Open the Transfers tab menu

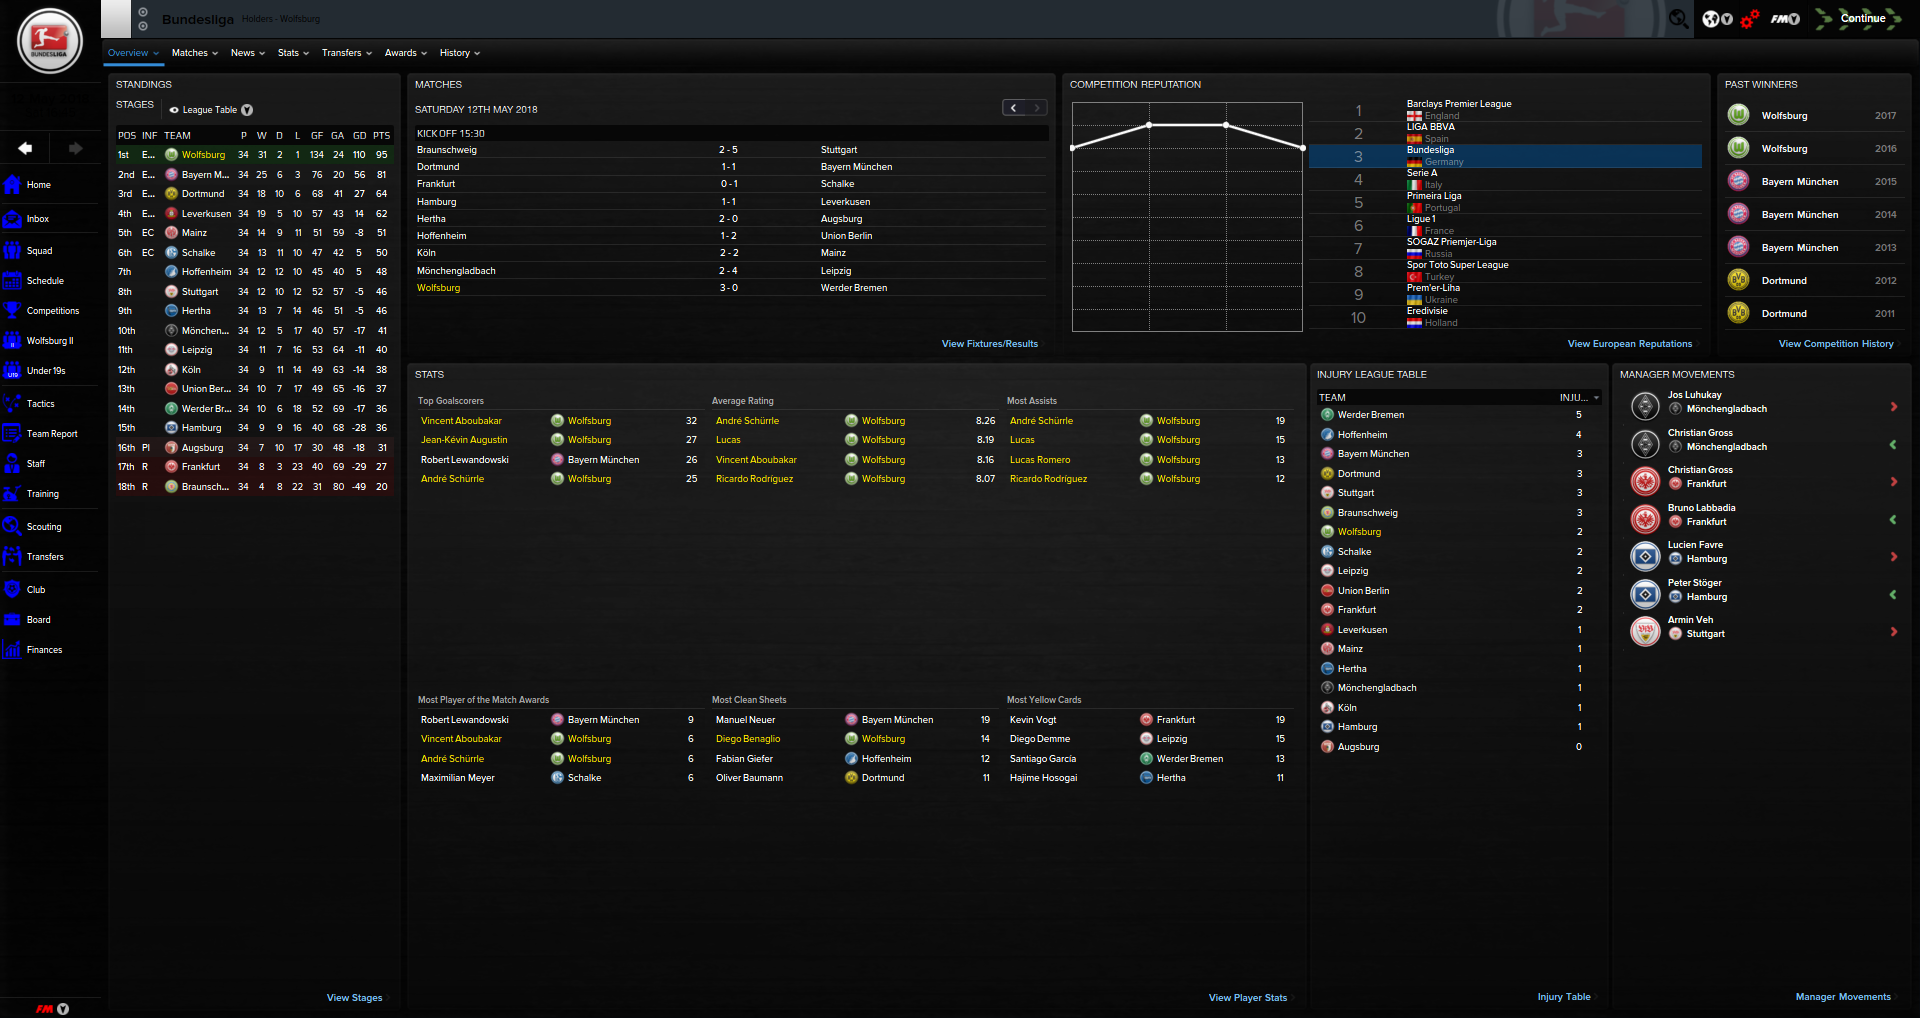click(x=346, y=53)
